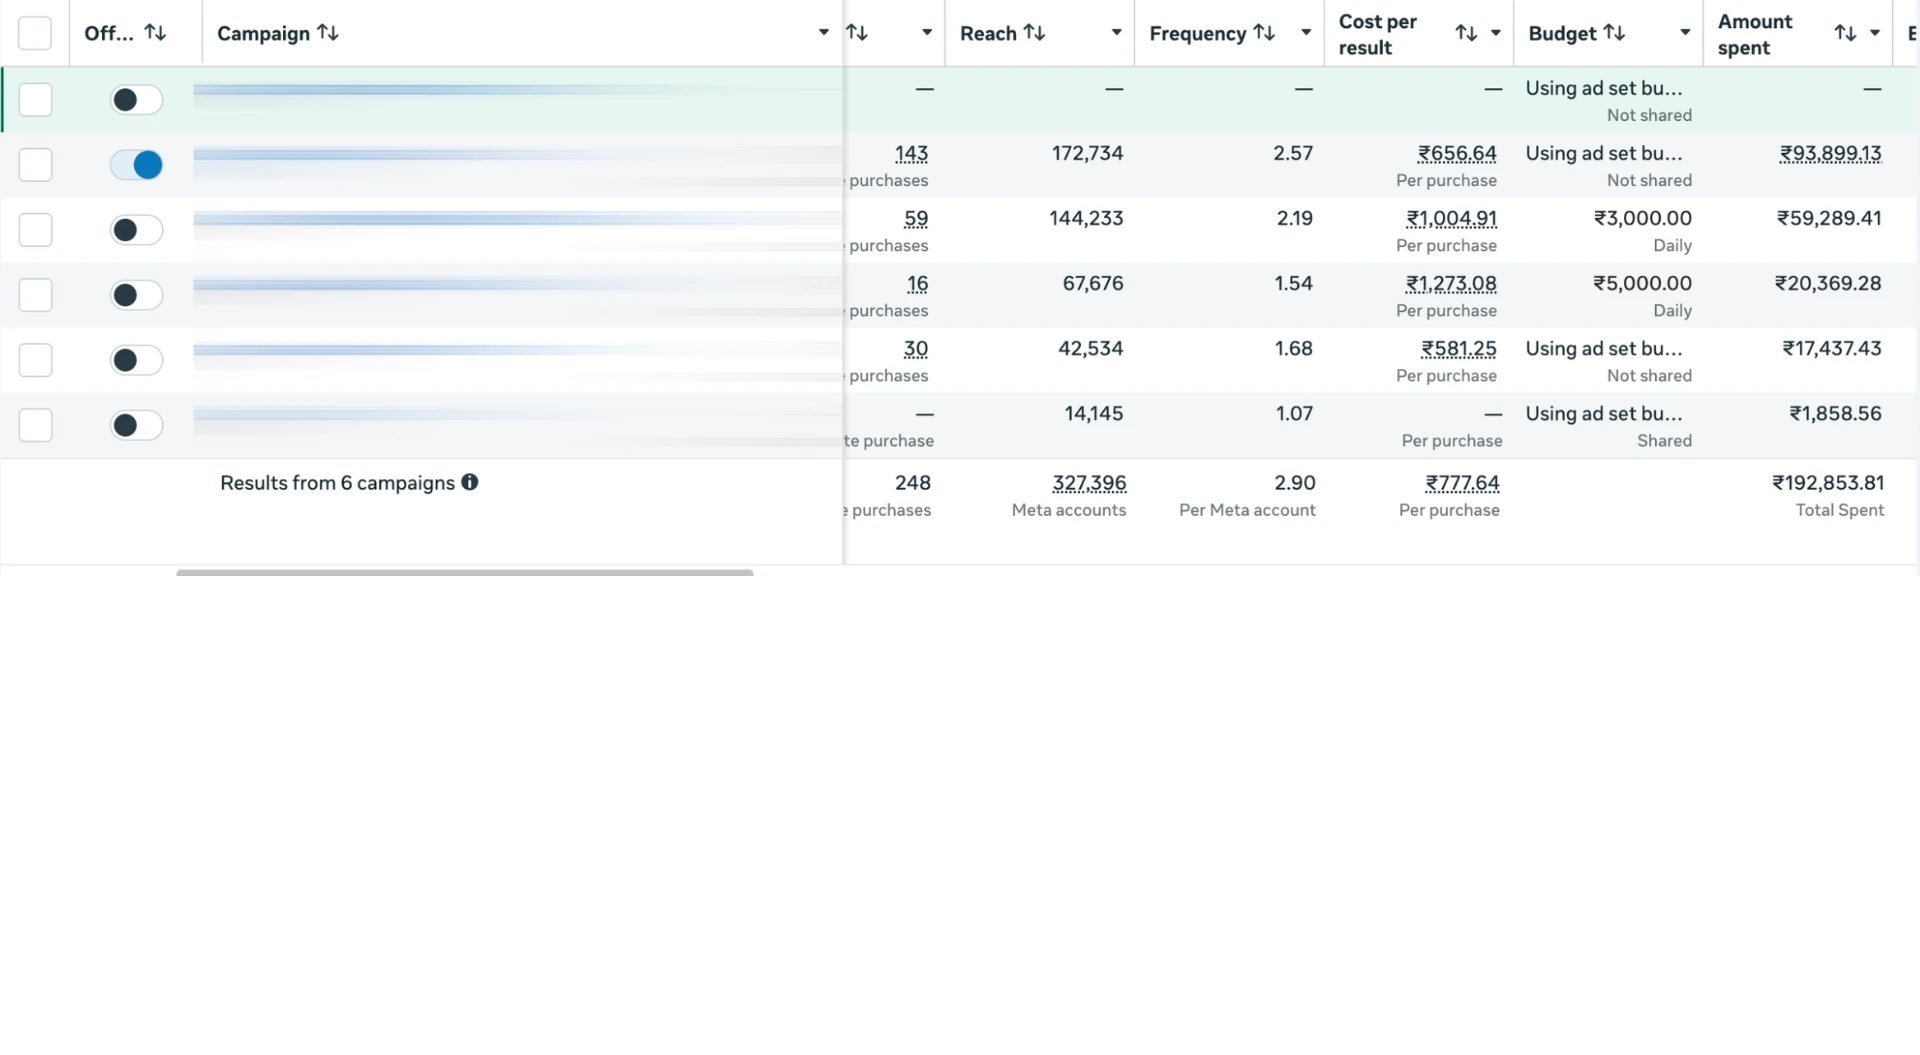Click the ₹93,899.13 amount spent value
1920x1055 pixels.
coord(1830,154)
